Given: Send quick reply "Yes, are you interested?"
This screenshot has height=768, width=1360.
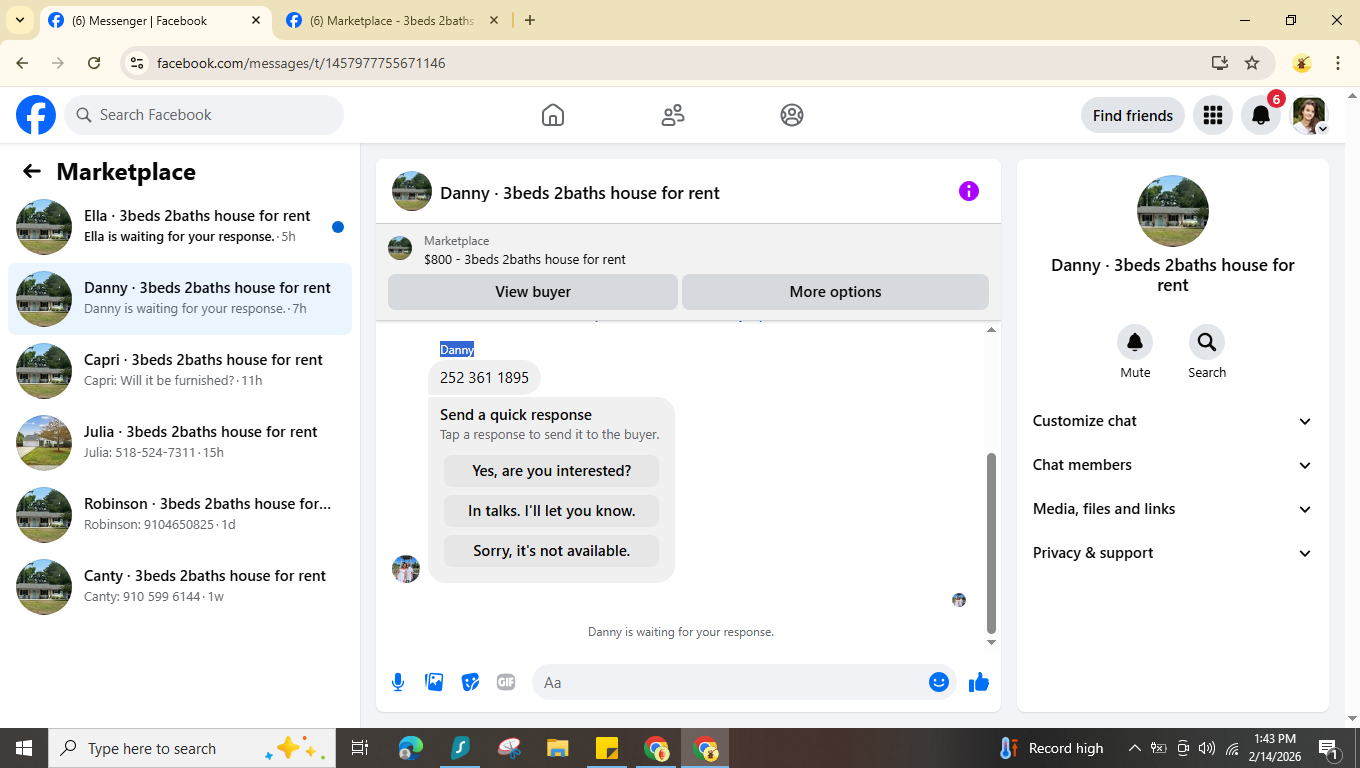Looking at the screenshot, I should coord(552,471).
